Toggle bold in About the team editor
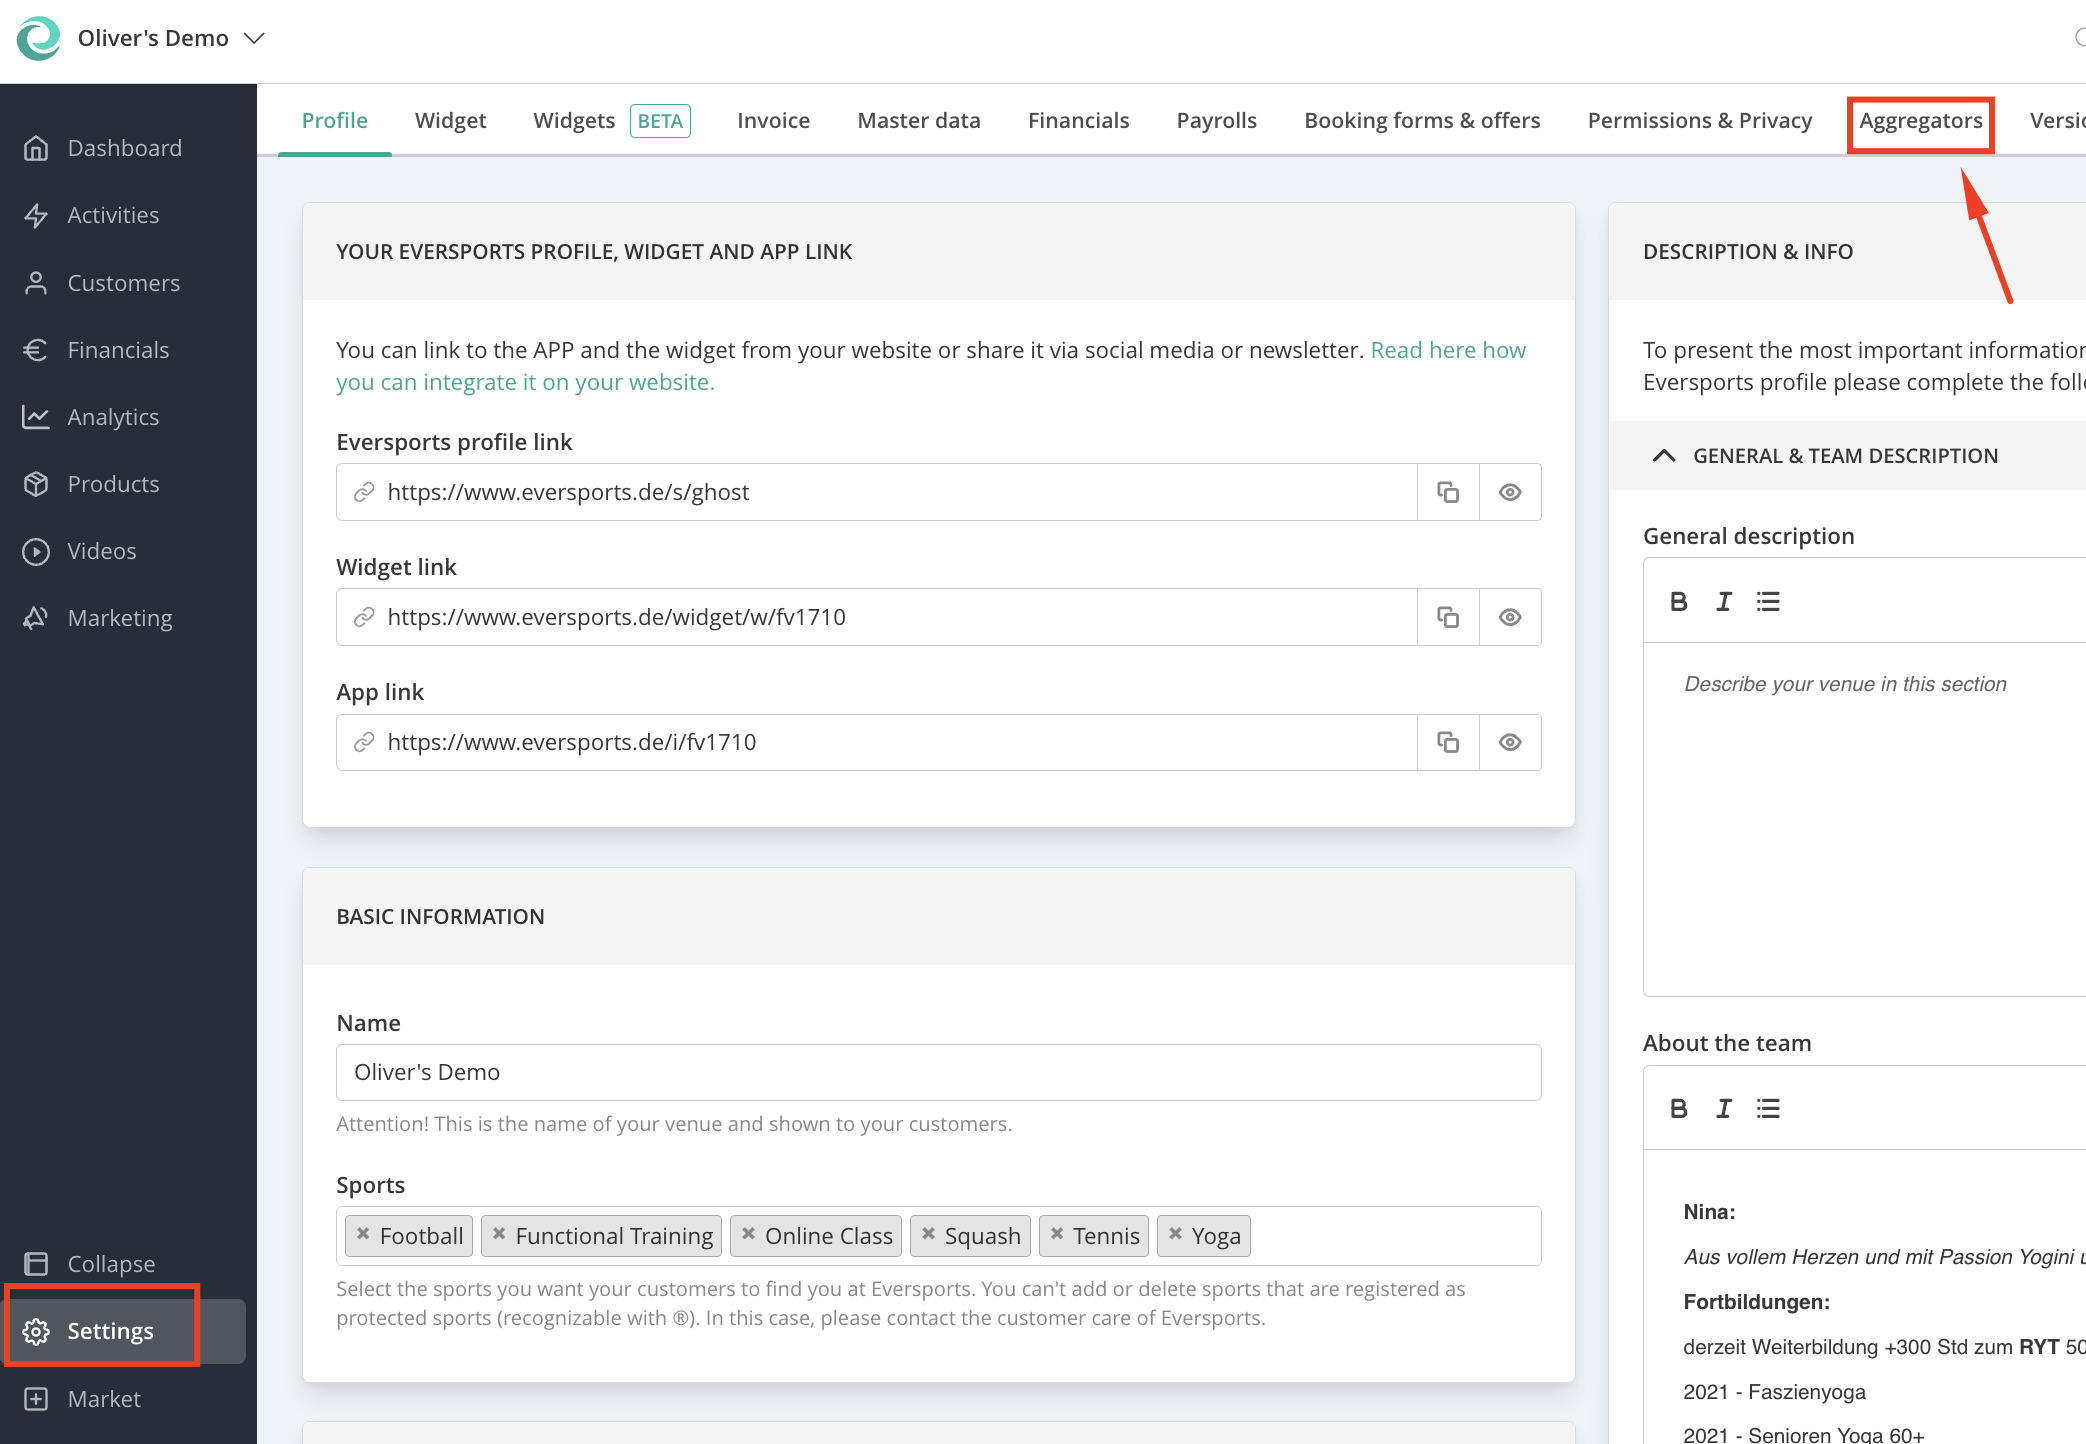2086x1444 pixels. [x=1679, y=1108]
